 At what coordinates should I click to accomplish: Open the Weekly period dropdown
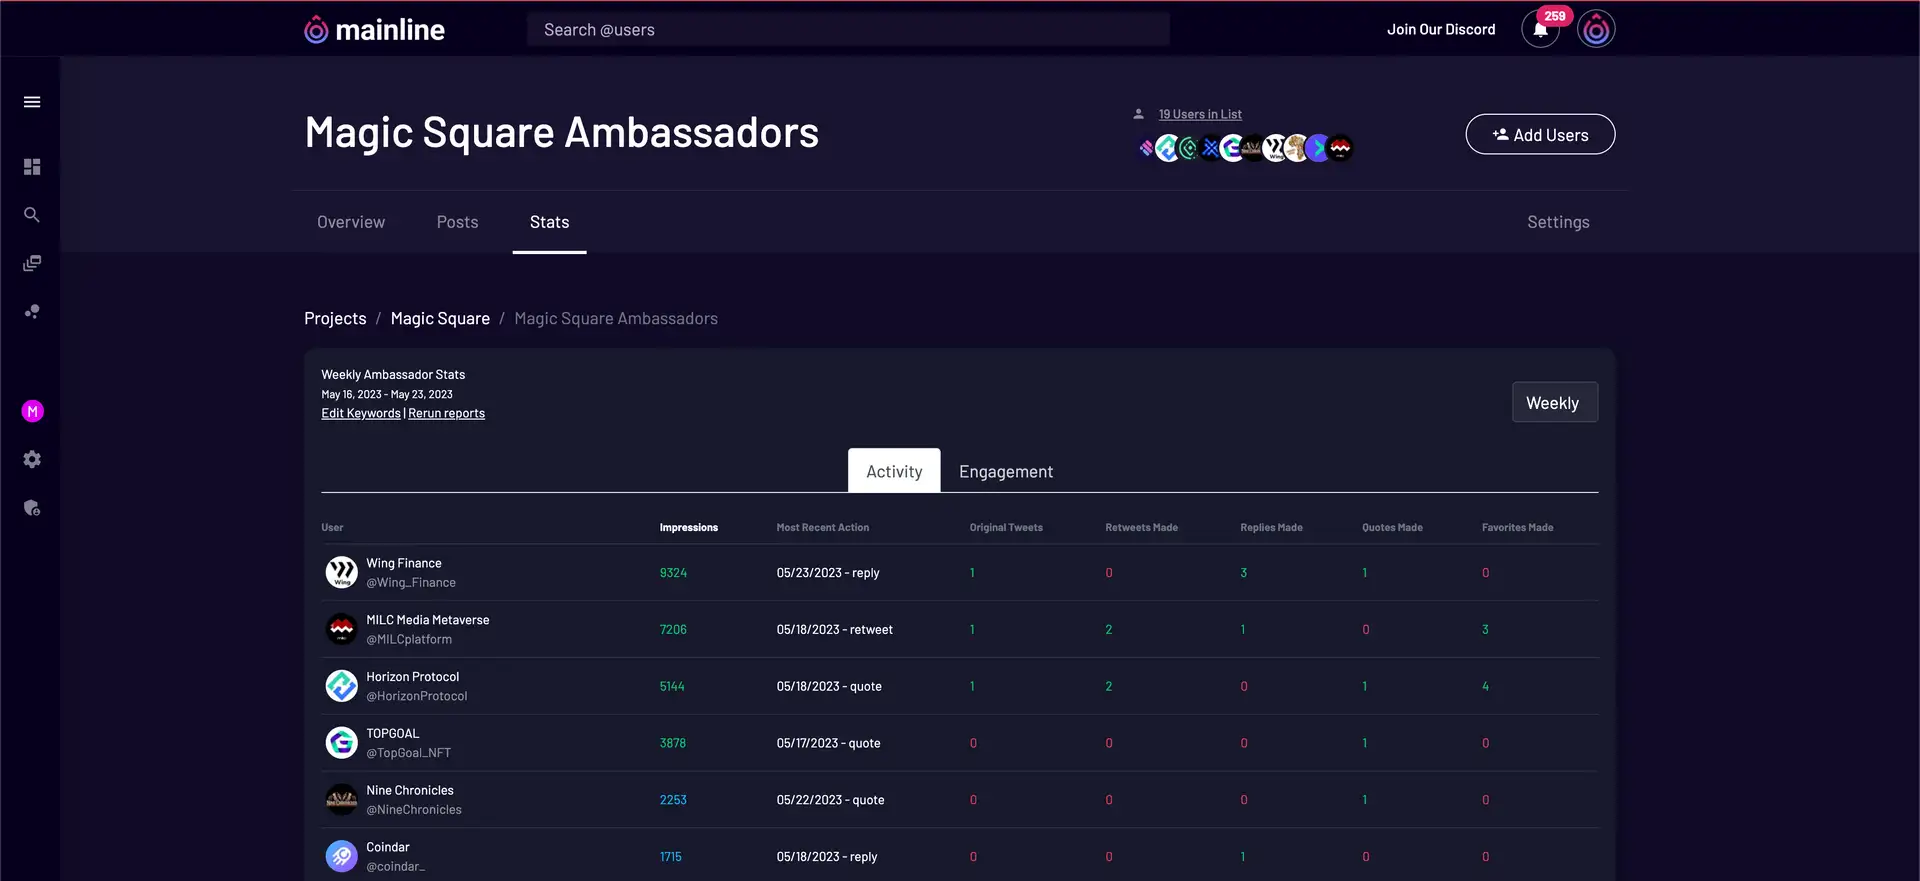click(1554, 403)
